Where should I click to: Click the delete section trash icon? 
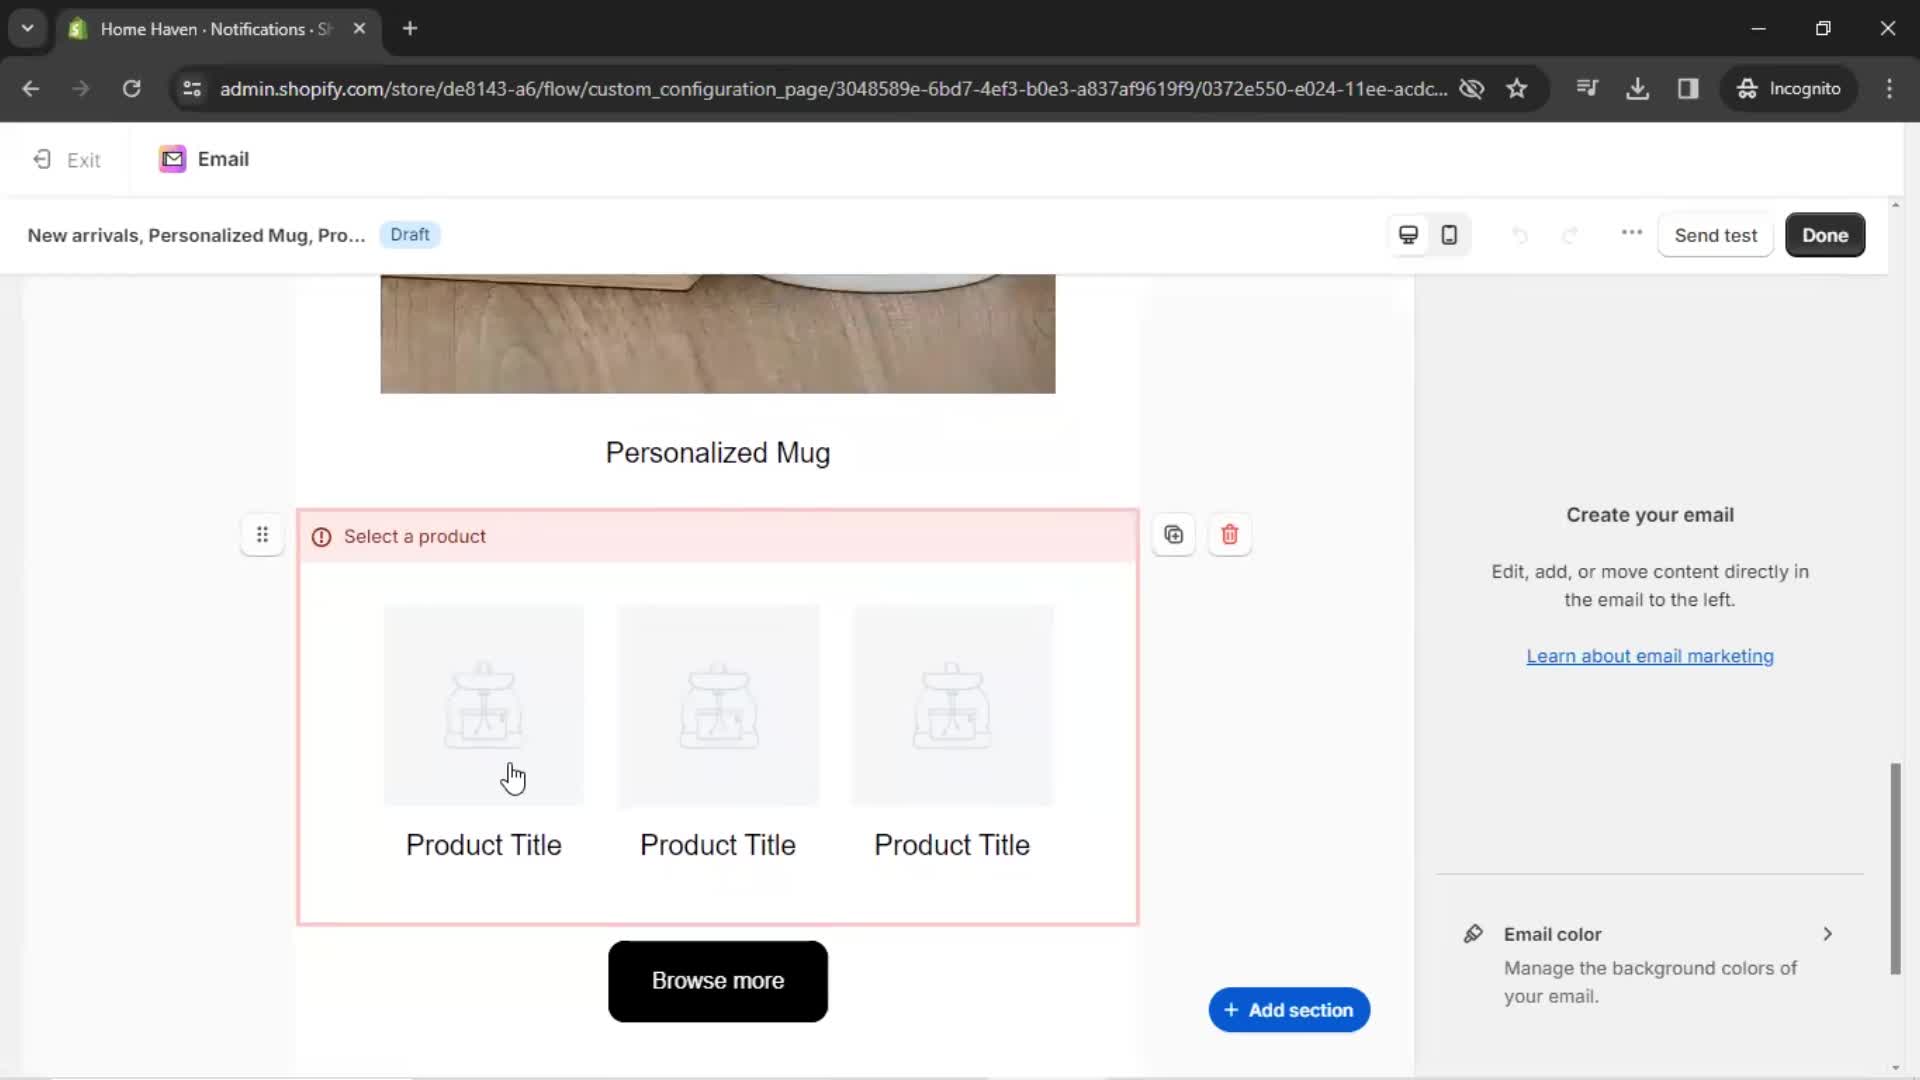tap(1229, 534)
